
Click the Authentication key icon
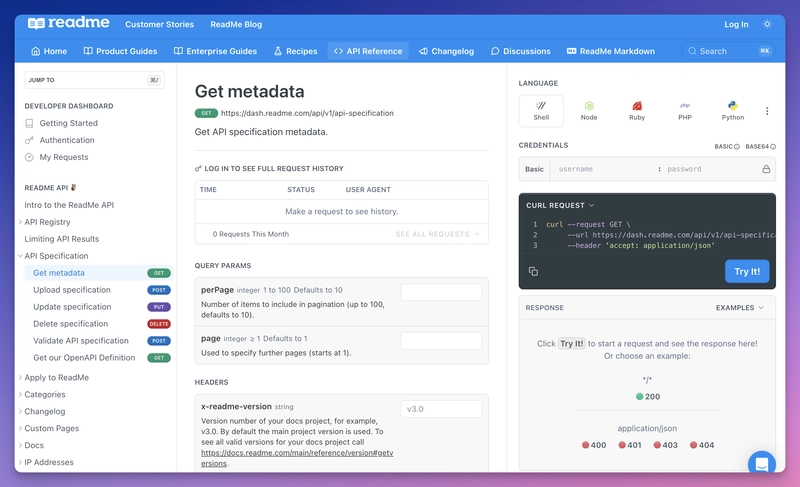[x=29, y=140]
